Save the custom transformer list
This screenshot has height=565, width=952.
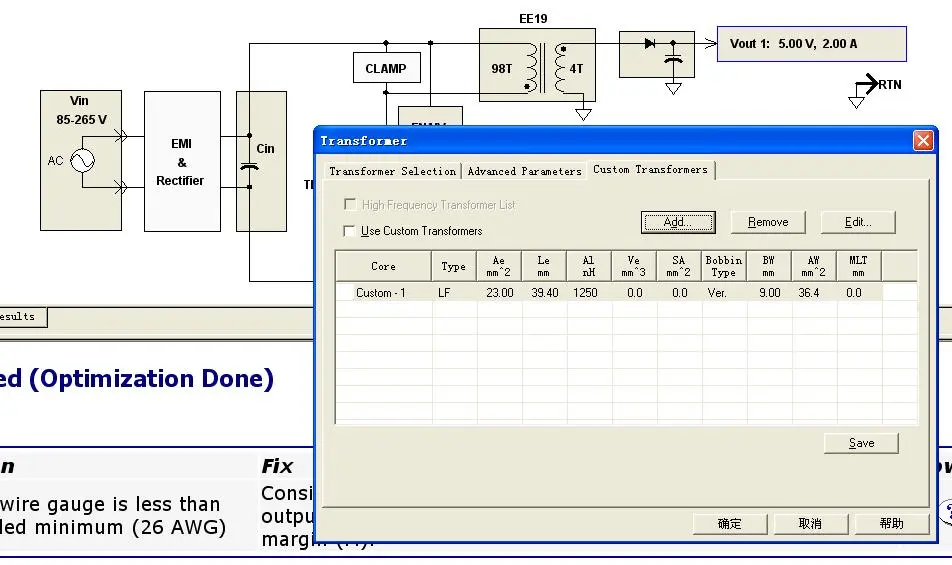862,443
